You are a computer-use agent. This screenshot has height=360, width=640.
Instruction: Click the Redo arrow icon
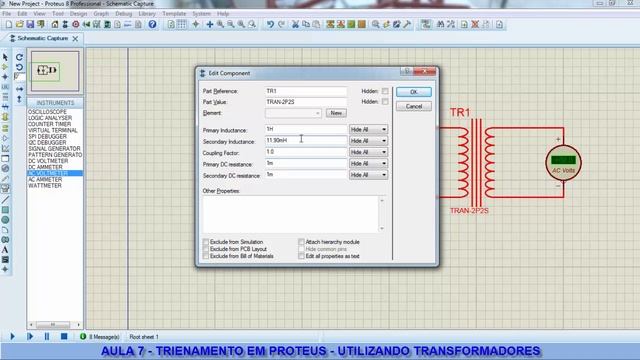click(281, 24)
